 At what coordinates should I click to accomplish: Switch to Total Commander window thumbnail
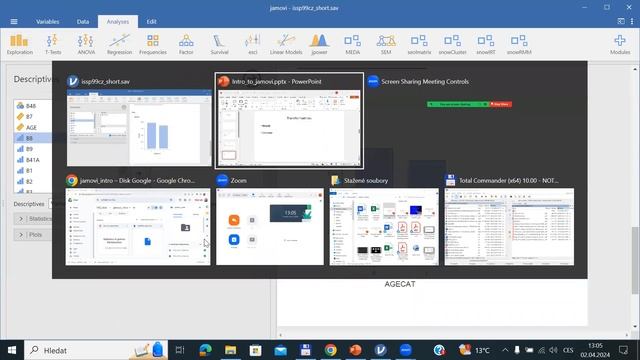pos(509,227)
